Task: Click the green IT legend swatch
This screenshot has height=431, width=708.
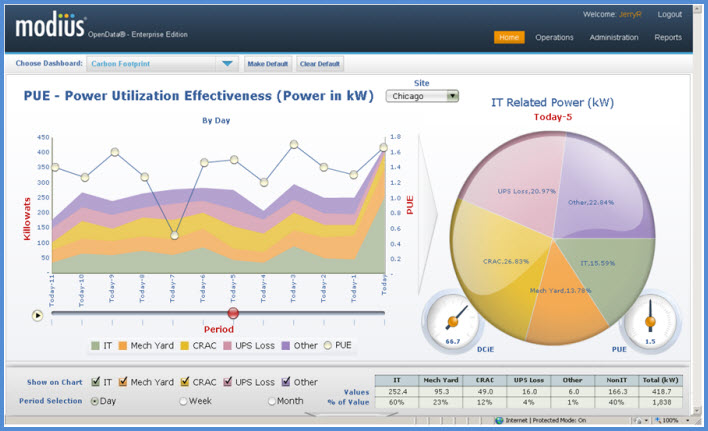Action: (95, 346)
